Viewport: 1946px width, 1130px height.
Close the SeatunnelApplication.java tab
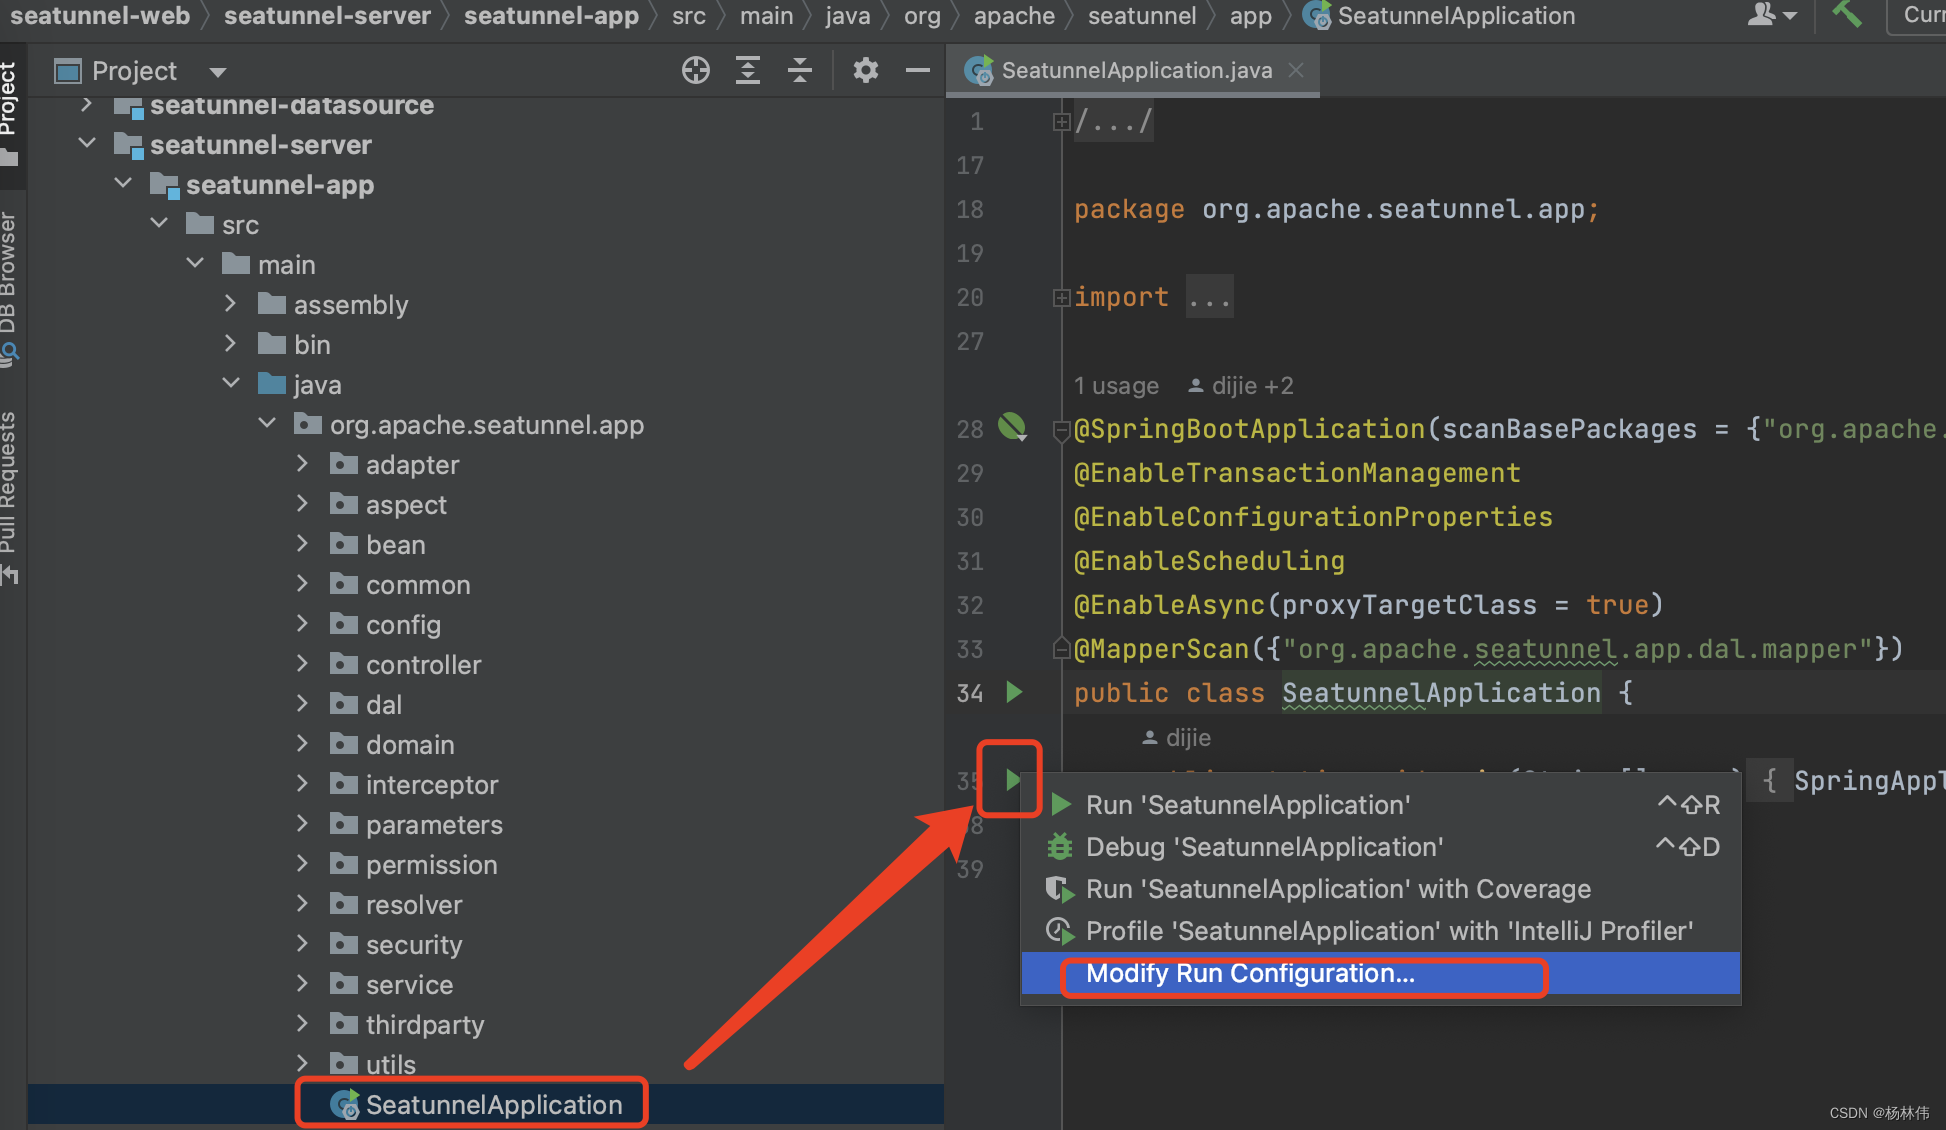click(1296, 70)
